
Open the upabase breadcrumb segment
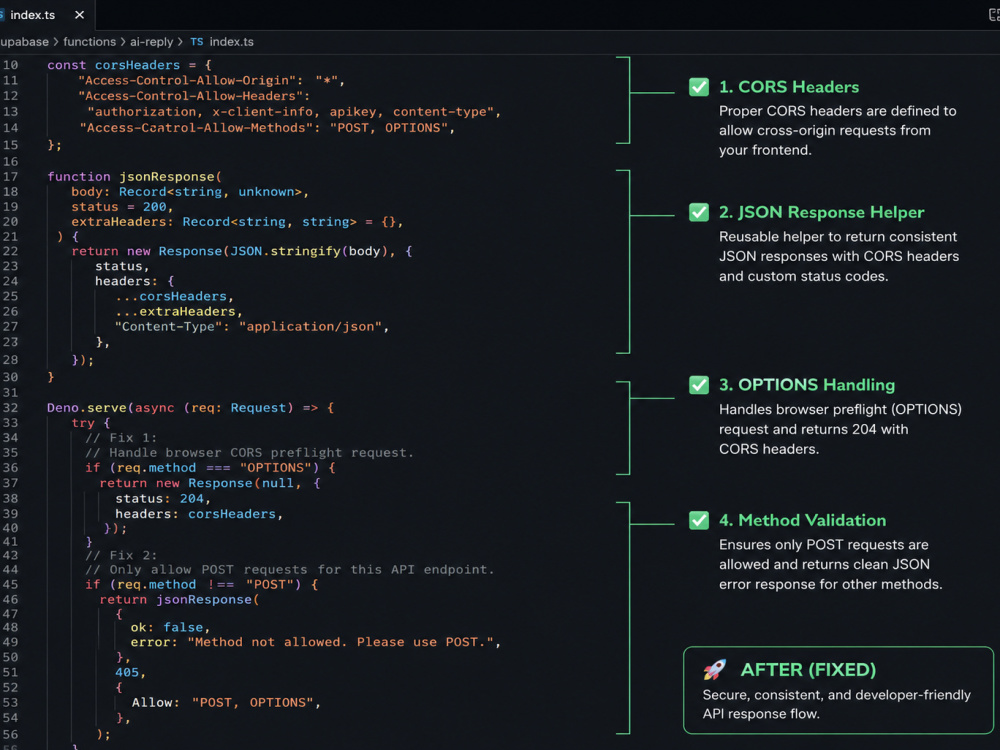[x=24, y=42]
